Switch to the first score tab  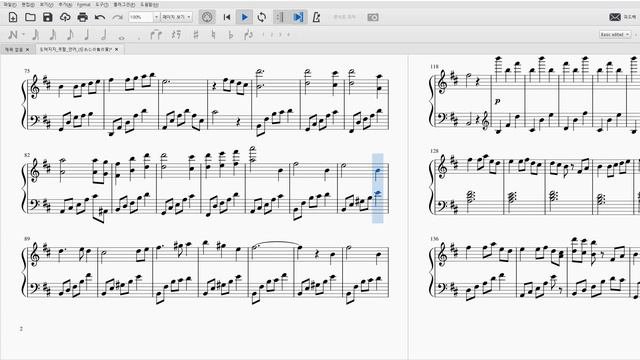(14, 49)
